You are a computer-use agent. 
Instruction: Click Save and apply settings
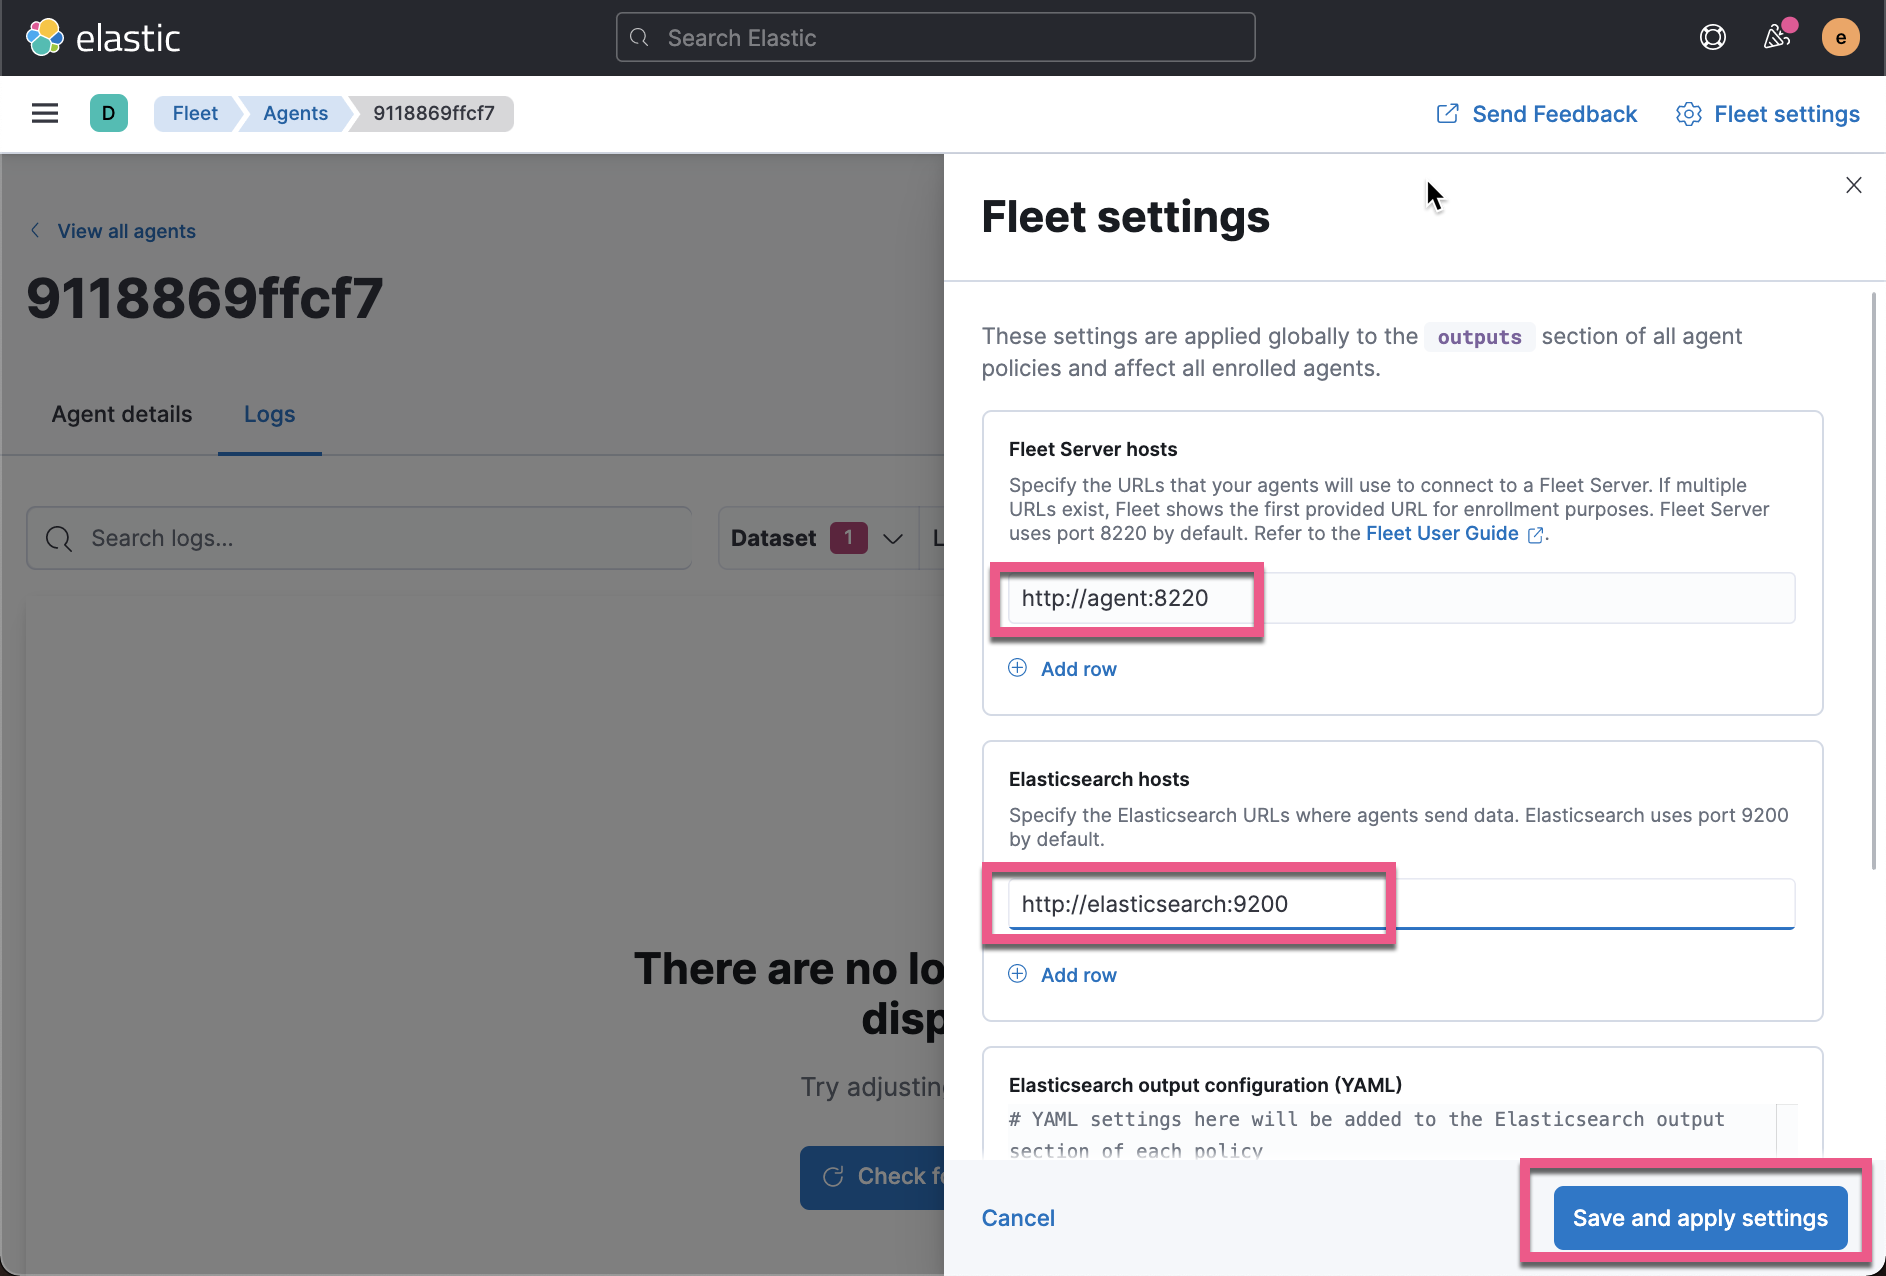[x=1699, y=1218]
